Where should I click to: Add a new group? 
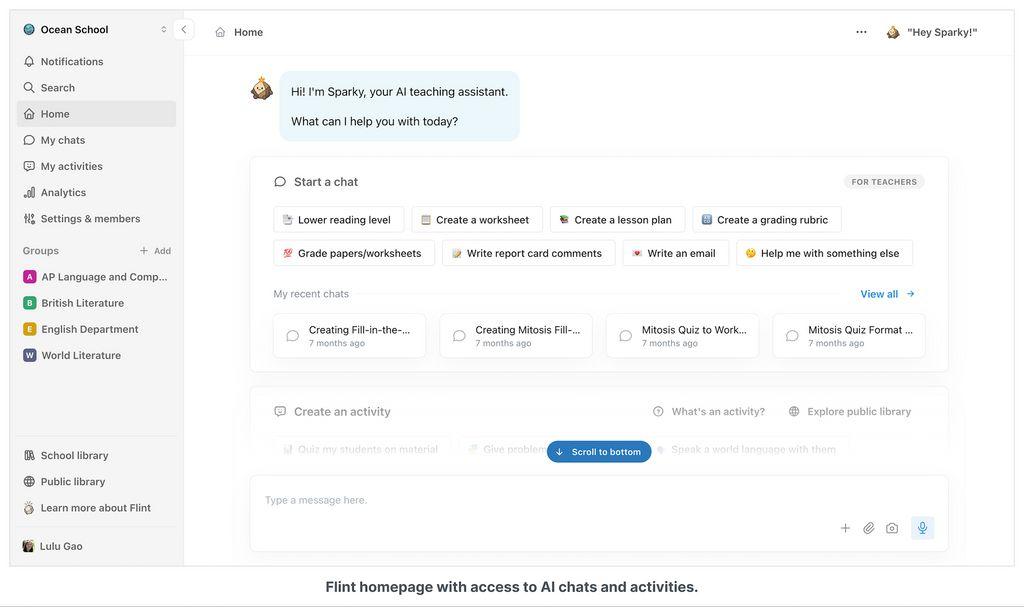[x=155, y=251]
